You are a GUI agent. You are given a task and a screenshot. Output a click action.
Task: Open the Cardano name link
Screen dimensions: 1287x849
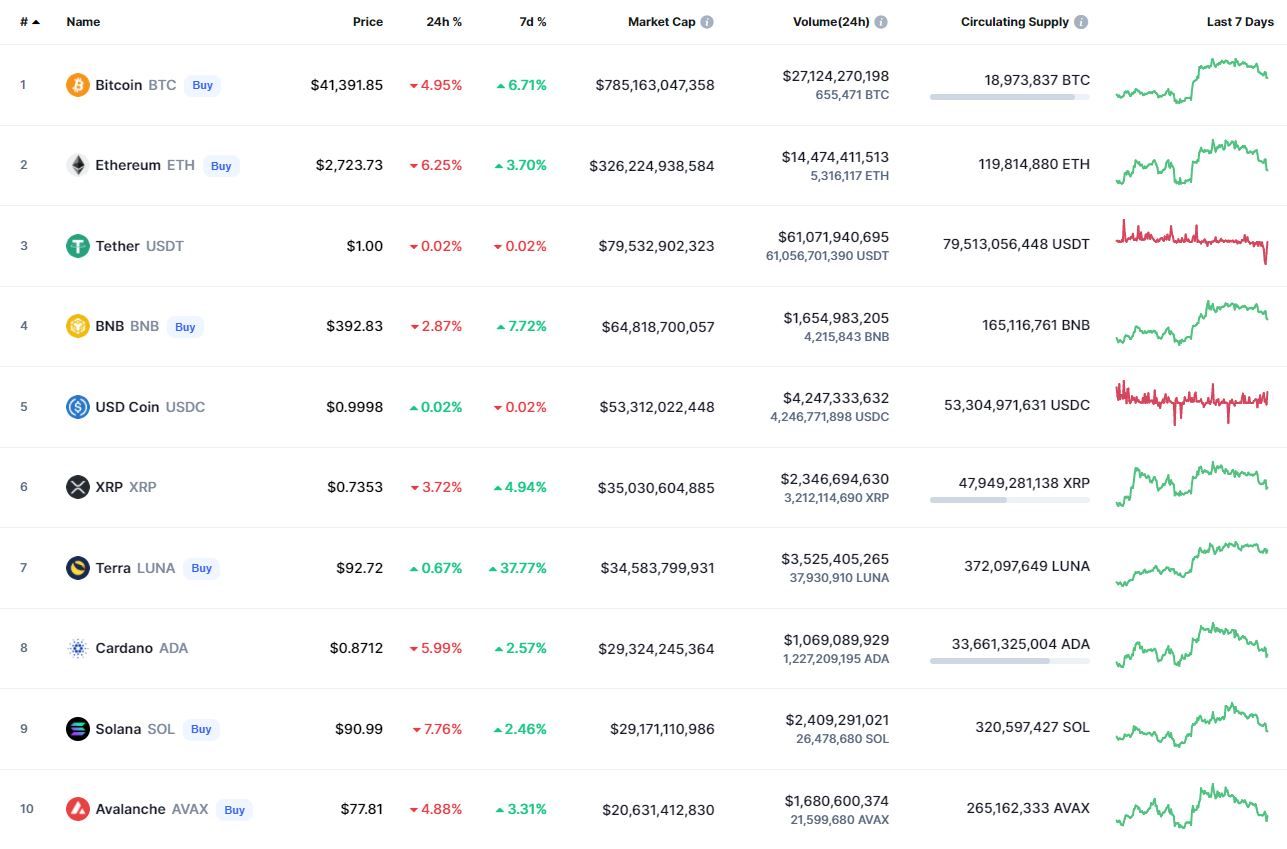[124, 648]
